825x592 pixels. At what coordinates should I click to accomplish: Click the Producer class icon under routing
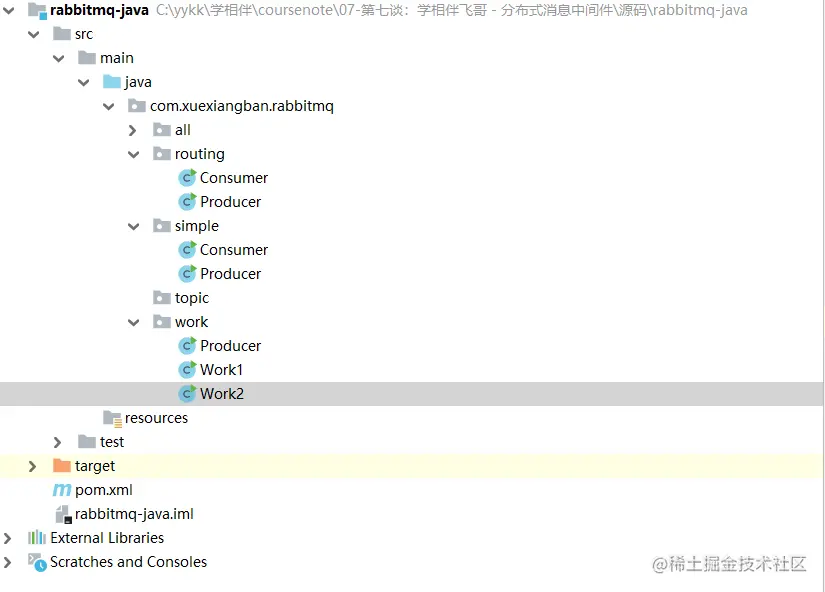tap(187, 202)
